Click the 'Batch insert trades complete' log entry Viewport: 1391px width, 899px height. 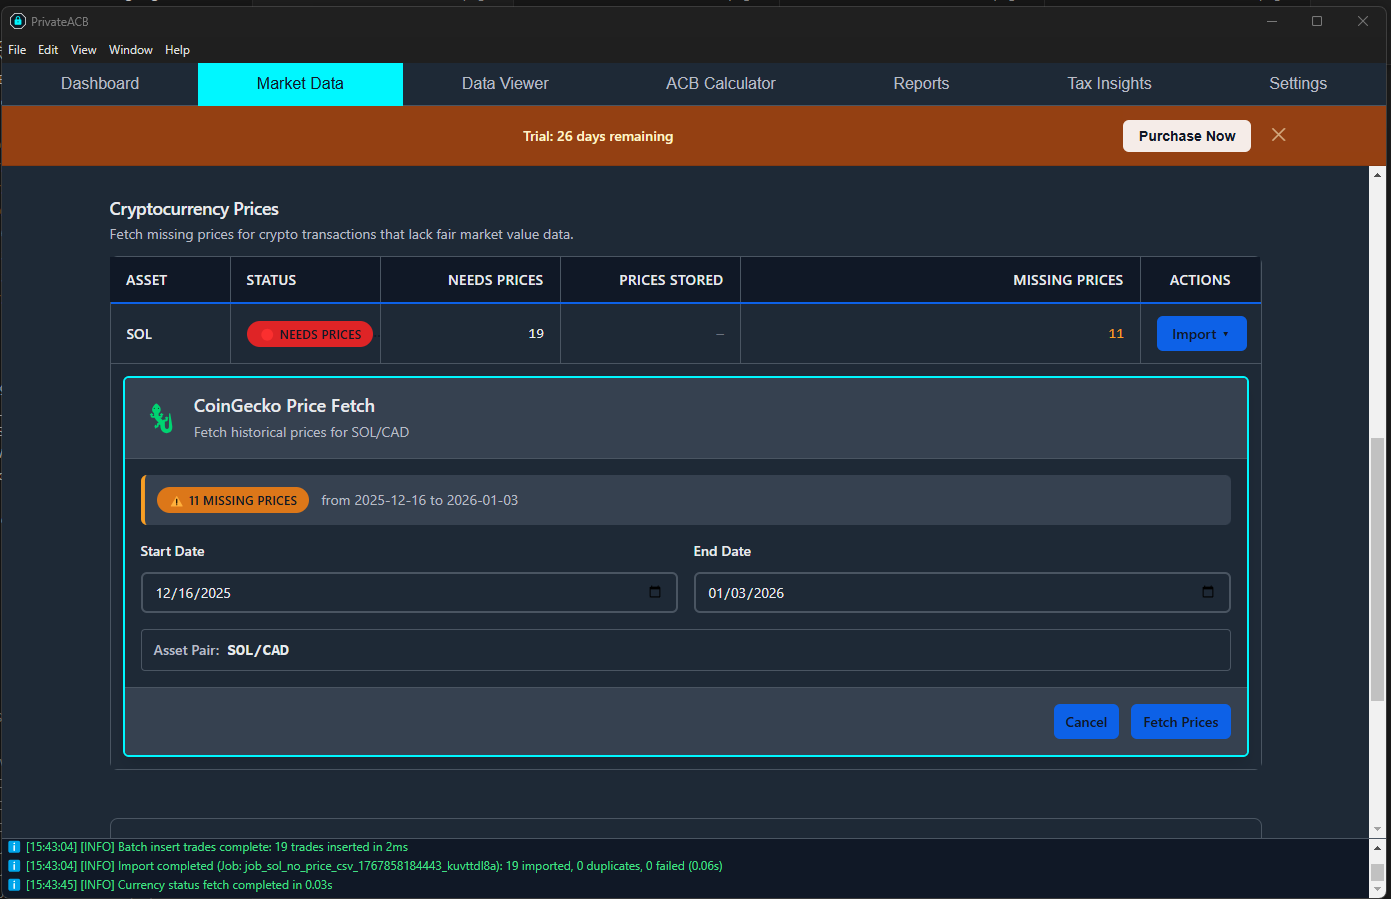217,847
